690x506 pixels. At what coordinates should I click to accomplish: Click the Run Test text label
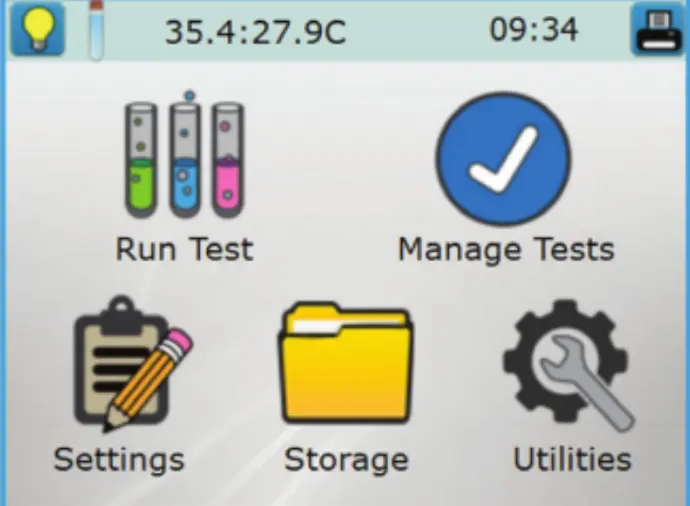pos(184,249)
